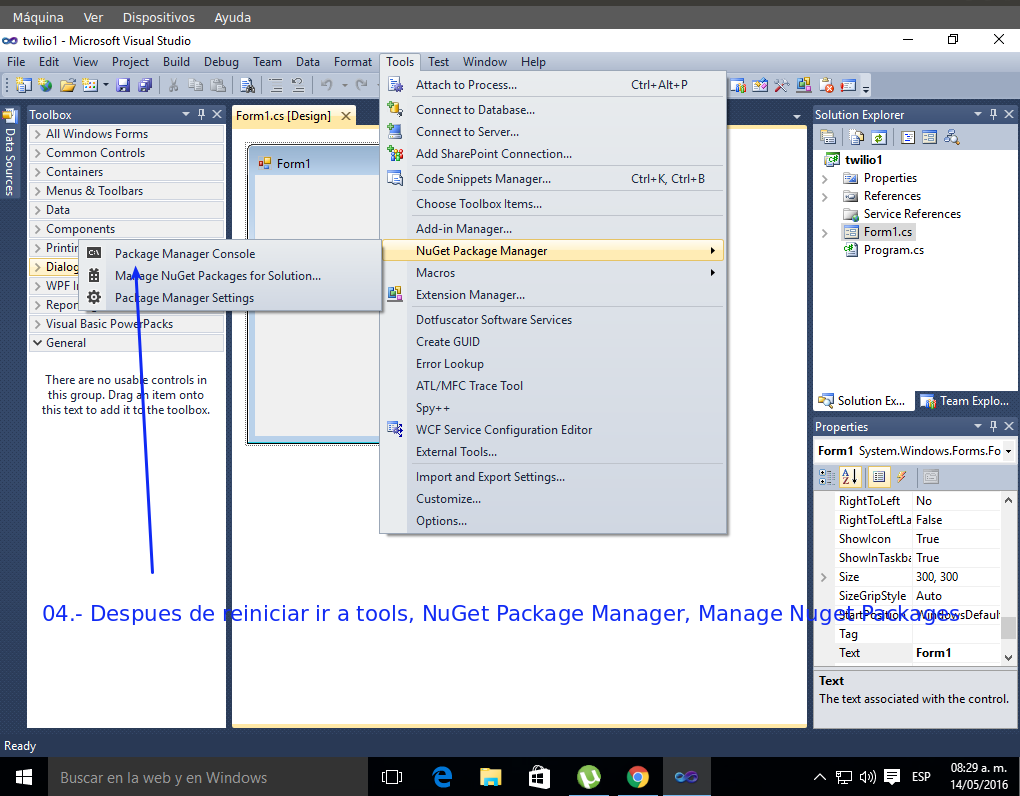Open the Debug menu
The width and height of the screenshot is (1020, 796).
221,62
